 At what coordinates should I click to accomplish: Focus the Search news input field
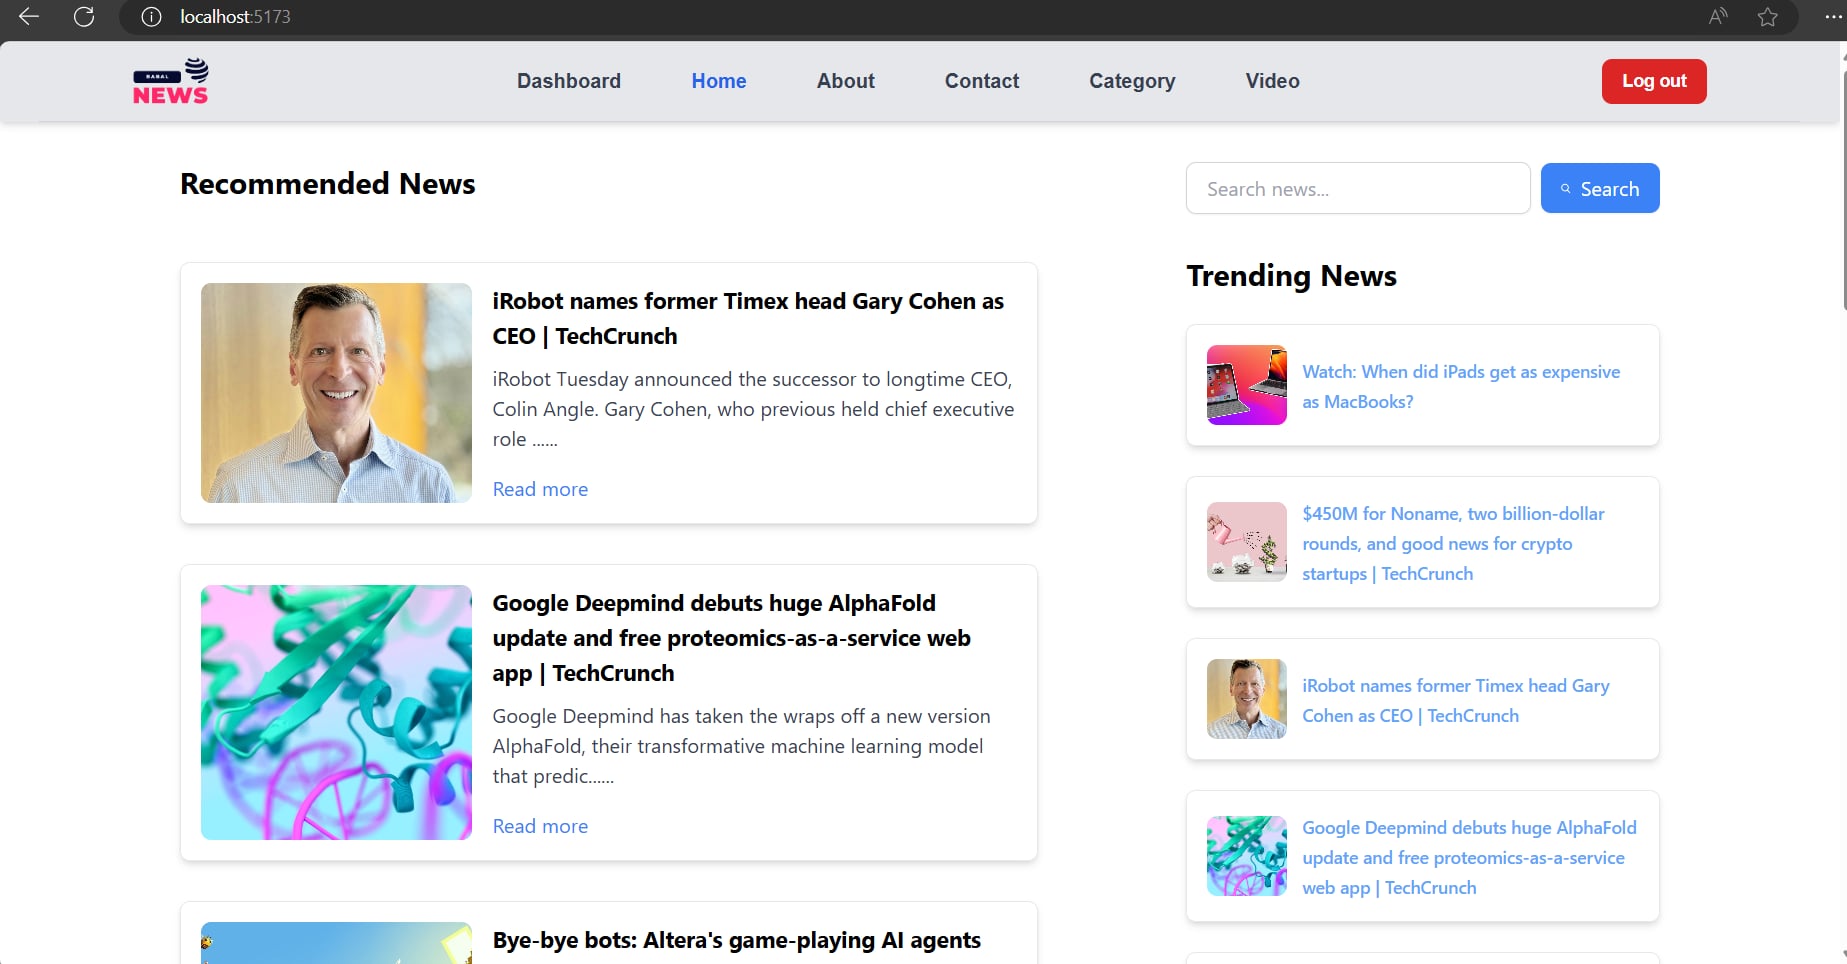pyautogui.click(x=1358, y=188)
